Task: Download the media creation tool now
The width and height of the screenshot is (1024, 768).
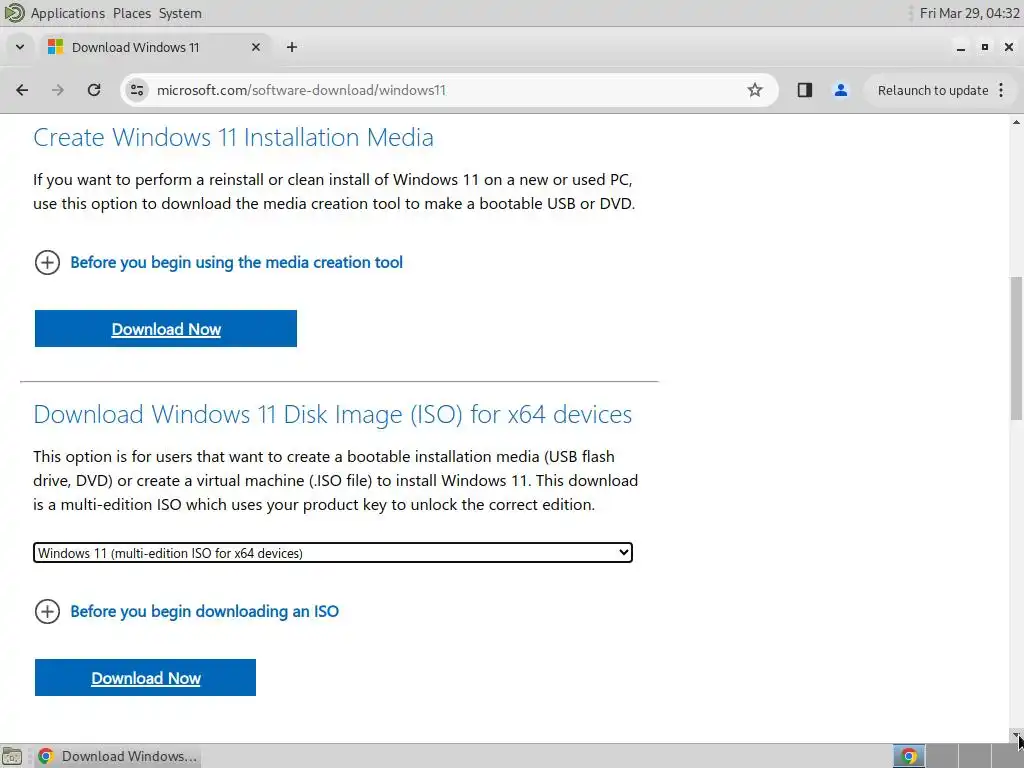Action: point(166,328)
